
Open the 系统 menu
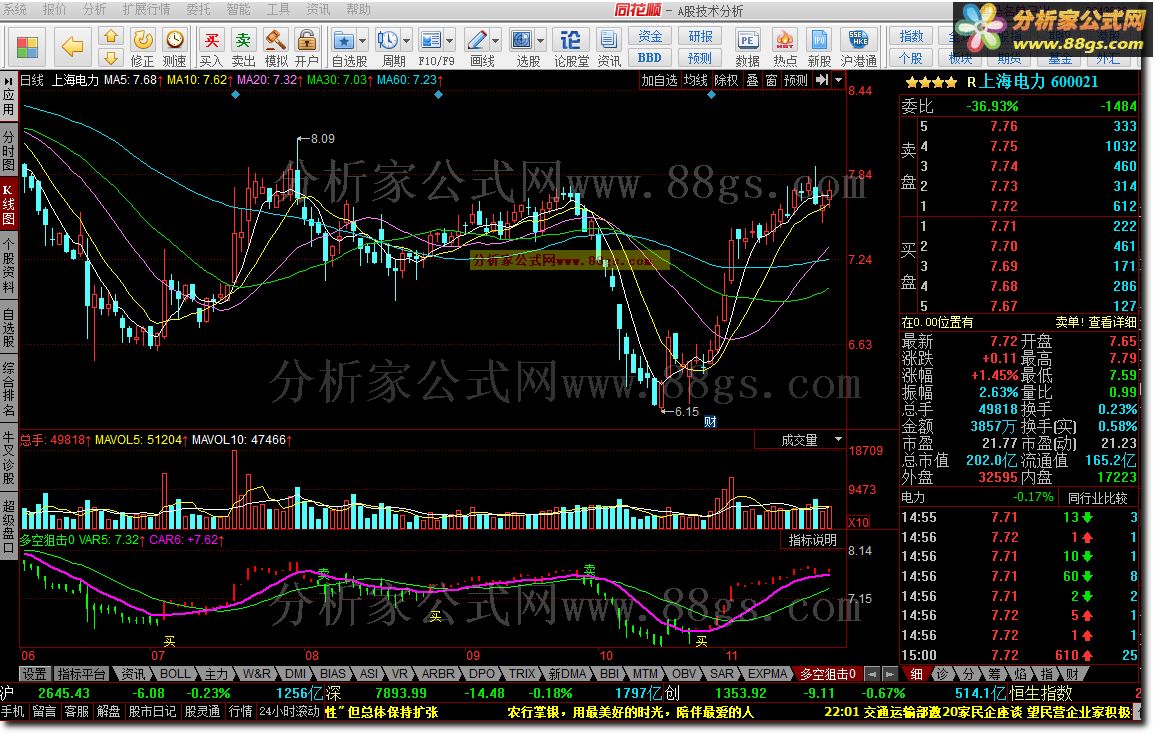15,9
